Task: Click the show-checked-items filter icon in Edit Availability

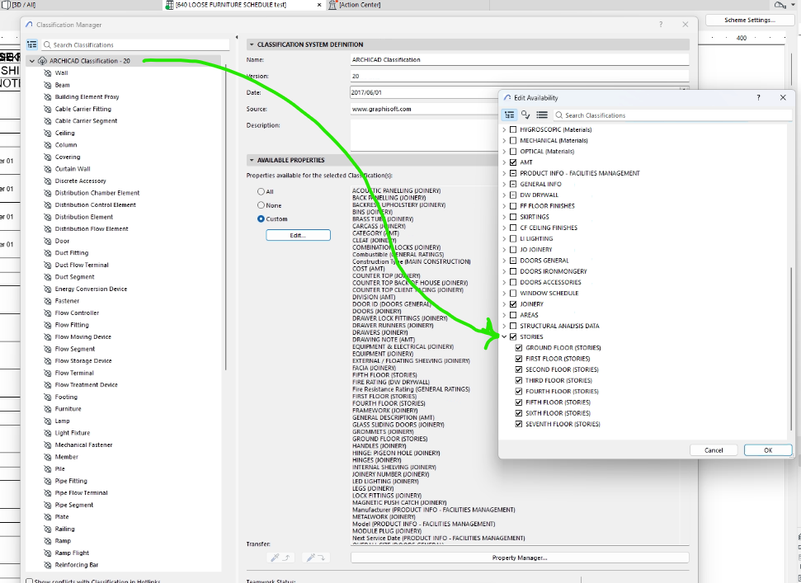Action: click(x=526, y=115)
